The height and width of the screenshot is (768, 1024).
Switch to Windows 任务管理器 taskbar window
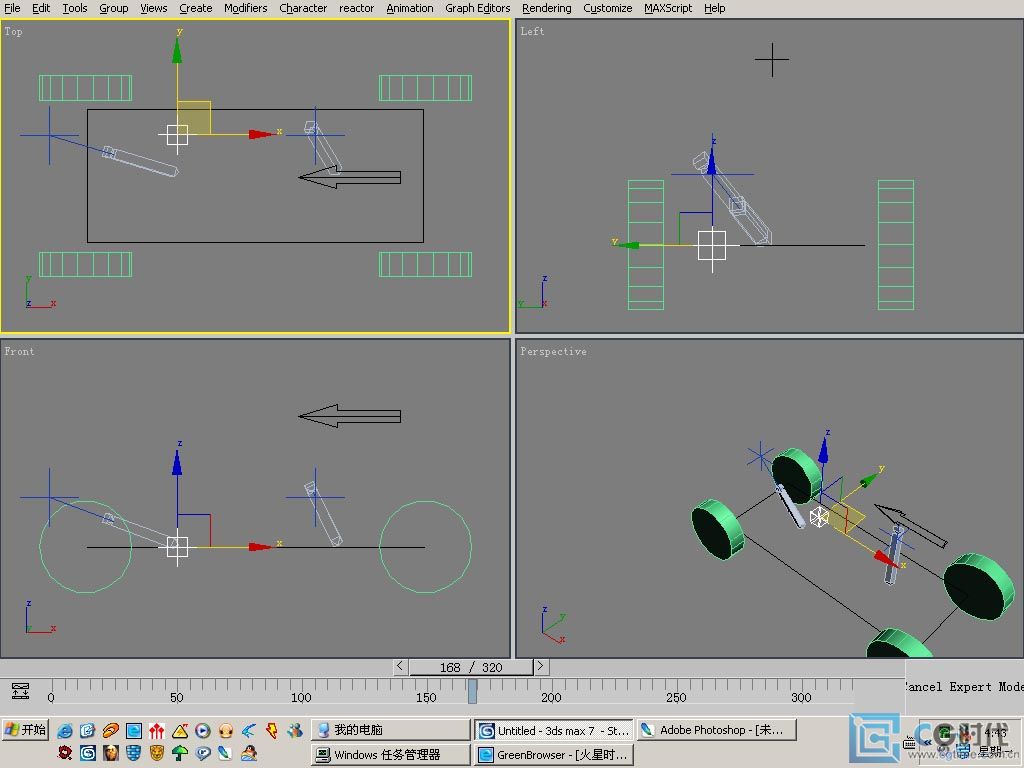coord(391,754)
